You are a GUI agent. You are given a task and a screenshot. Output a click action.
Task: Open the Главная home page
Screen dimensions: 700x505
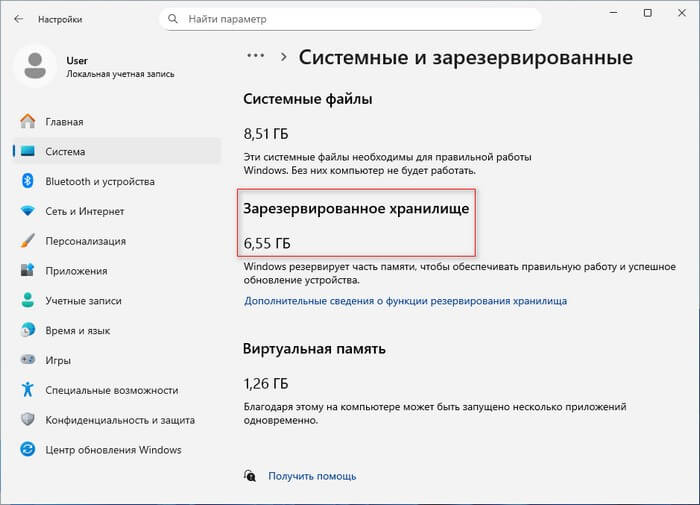pos(64,122)
